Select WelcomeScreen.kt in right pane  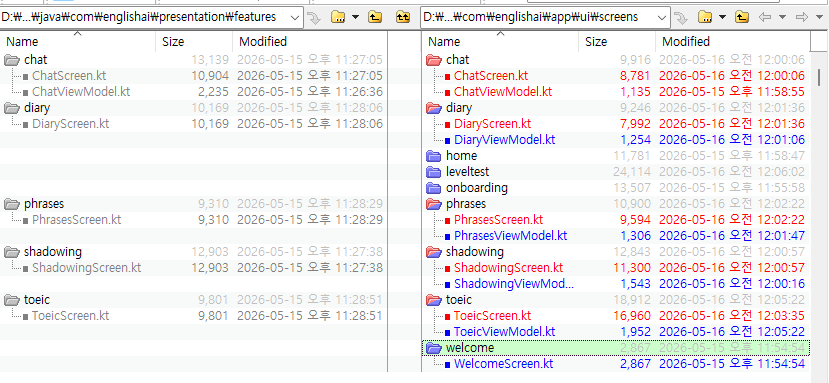[504, 364]
